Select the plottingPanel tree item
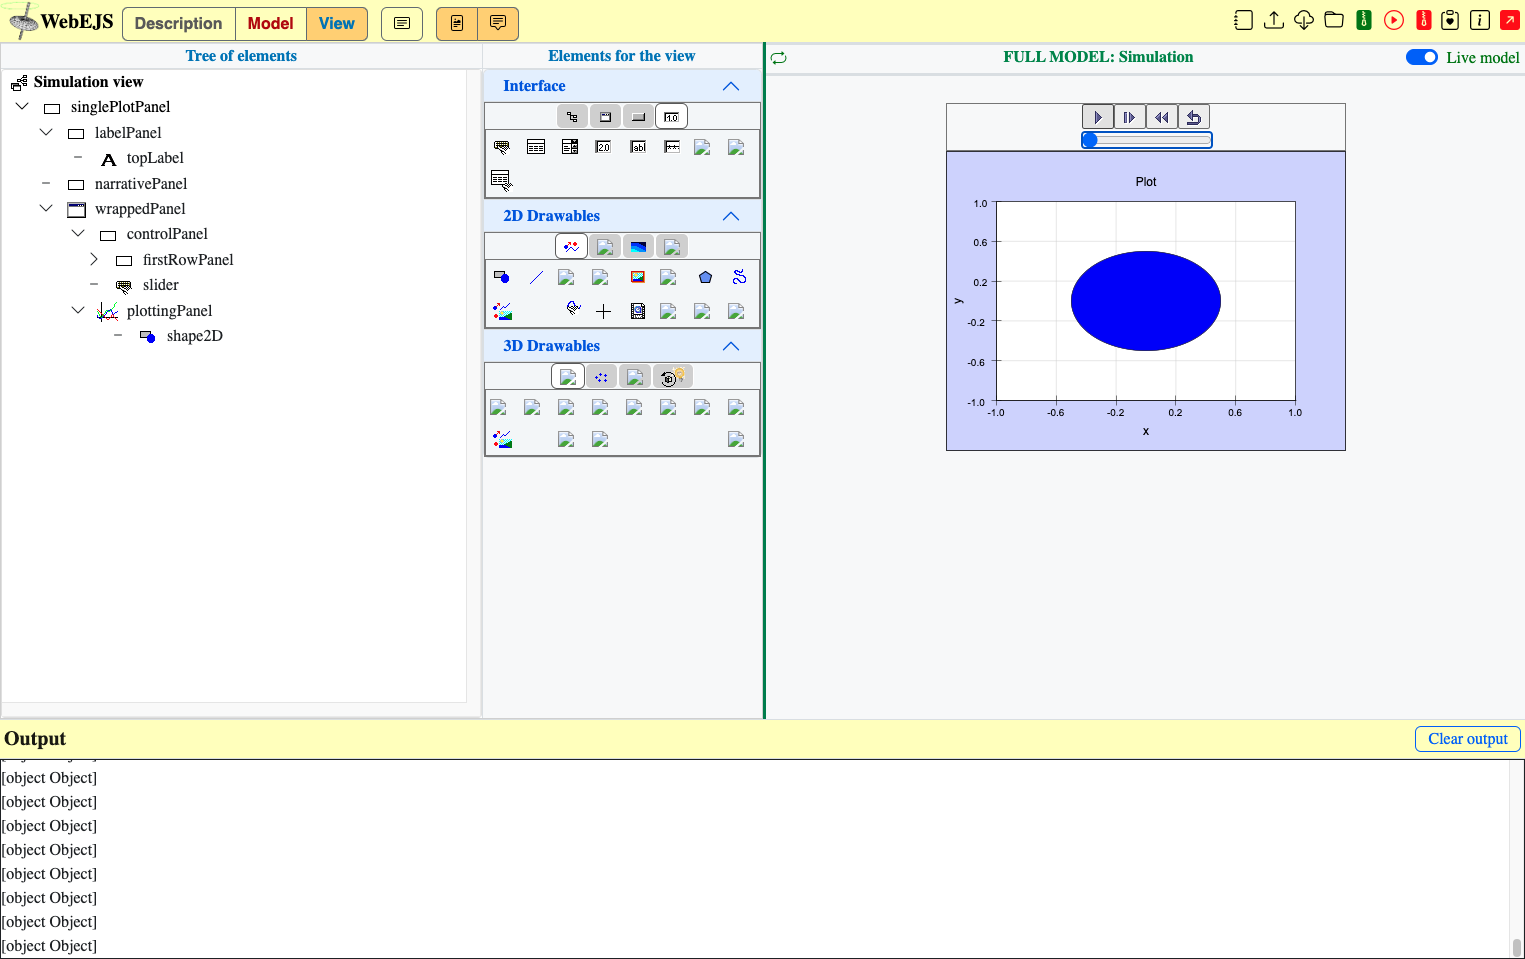This screenshot has width=1525, height=959. click(x=170, y=311)
